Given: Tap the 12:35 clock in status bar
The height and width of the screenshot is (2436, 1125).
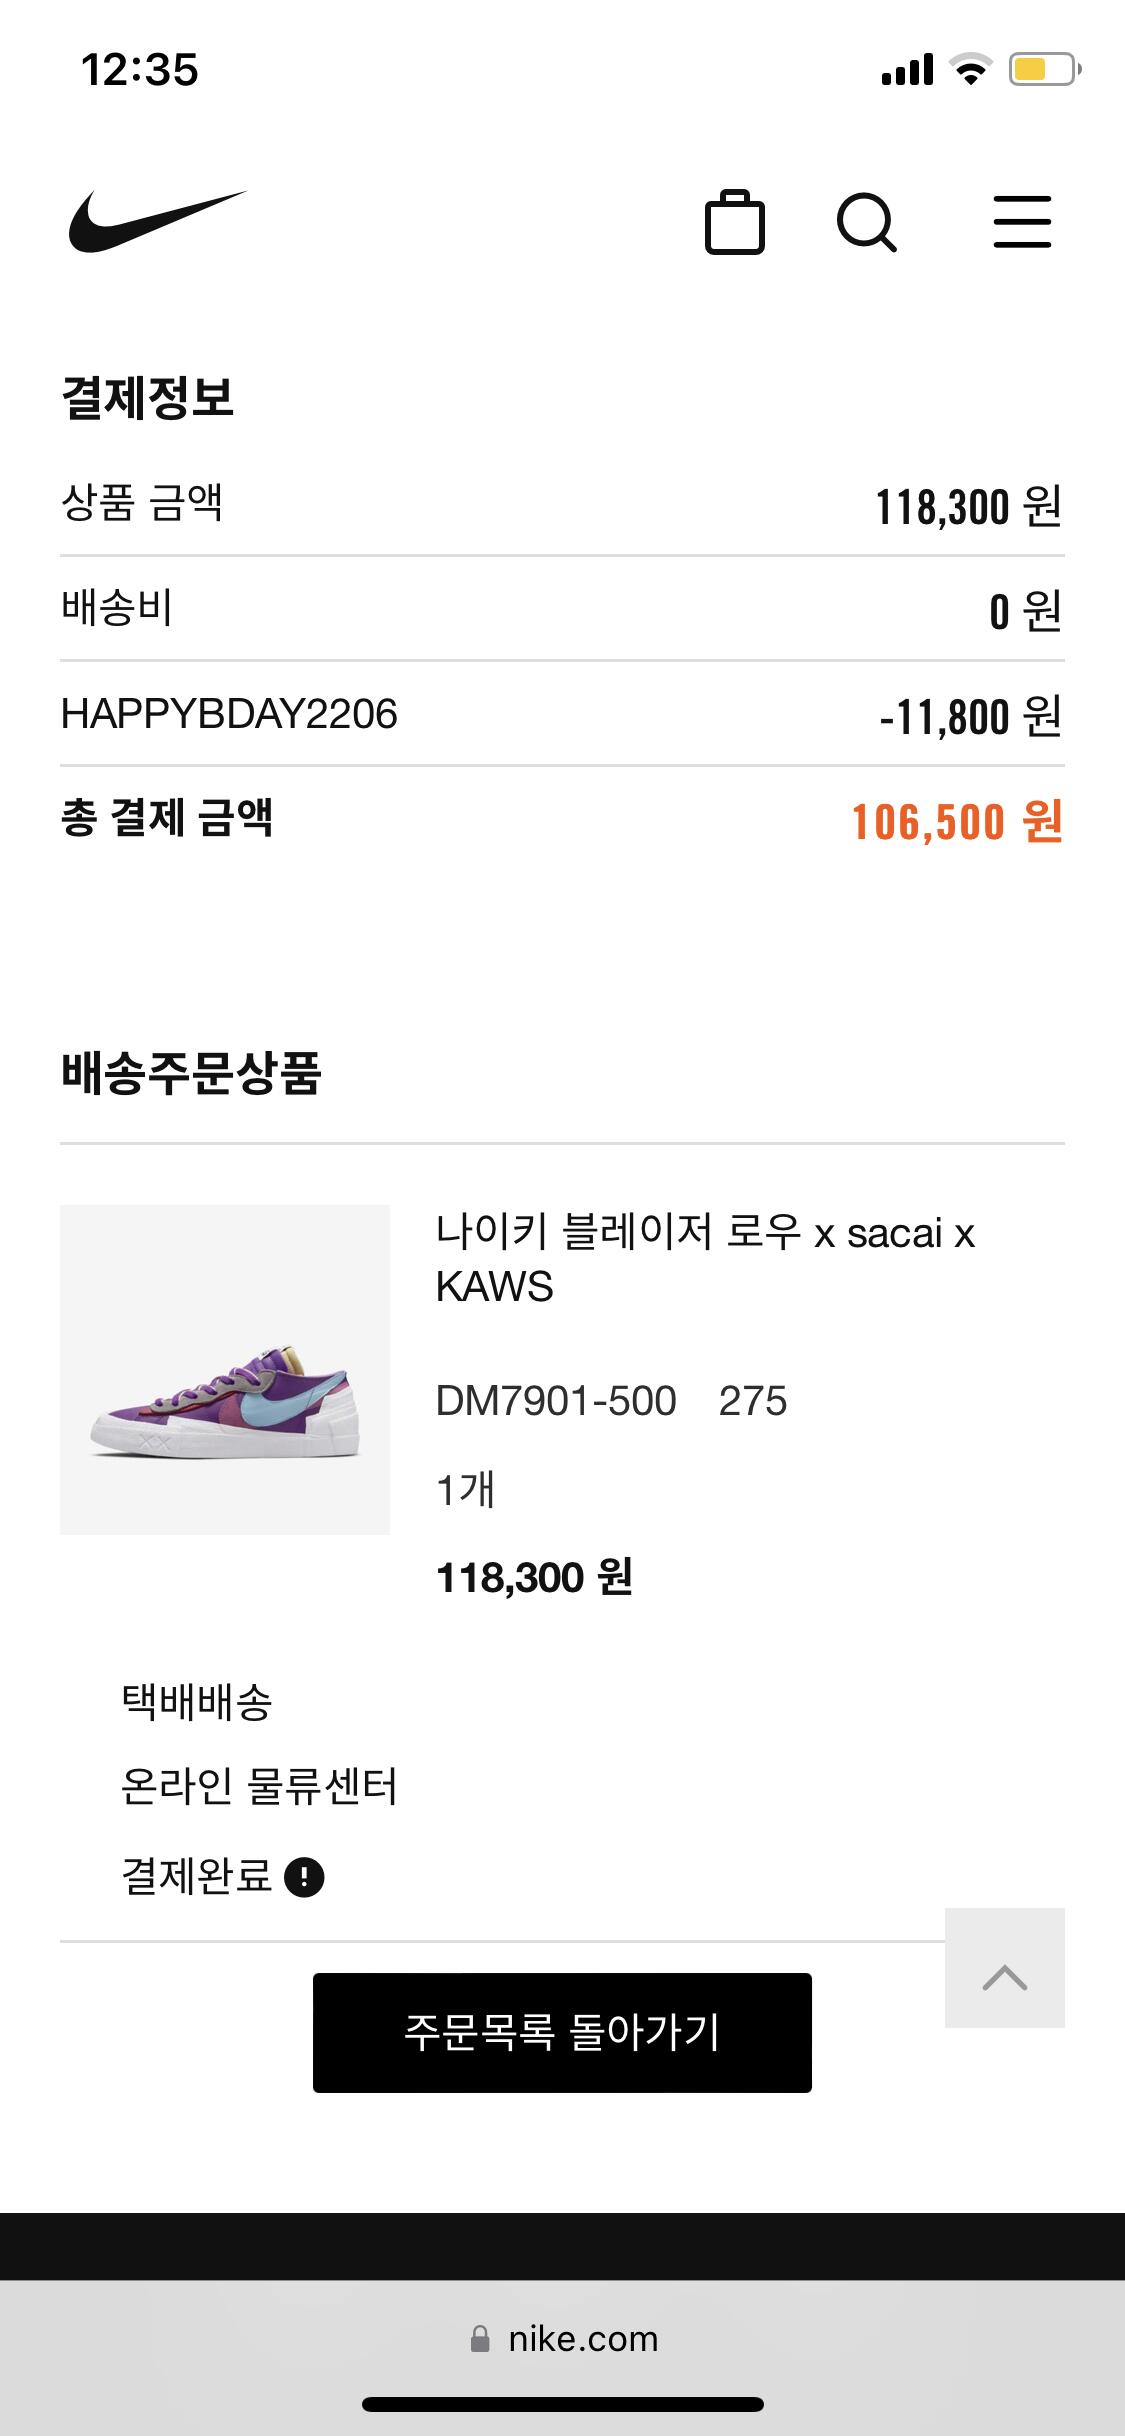Looking at the screenshot, I should [x=140, y=70].
